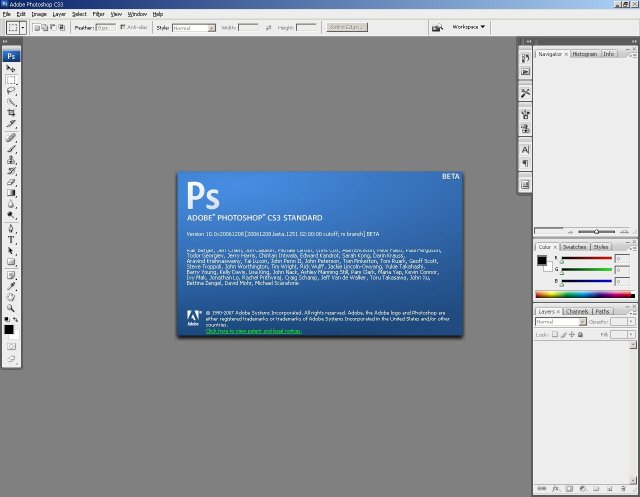Open the Workspace dropdown menu
The height and width of the screenshot is (497, 640).
tap(469, 27)
